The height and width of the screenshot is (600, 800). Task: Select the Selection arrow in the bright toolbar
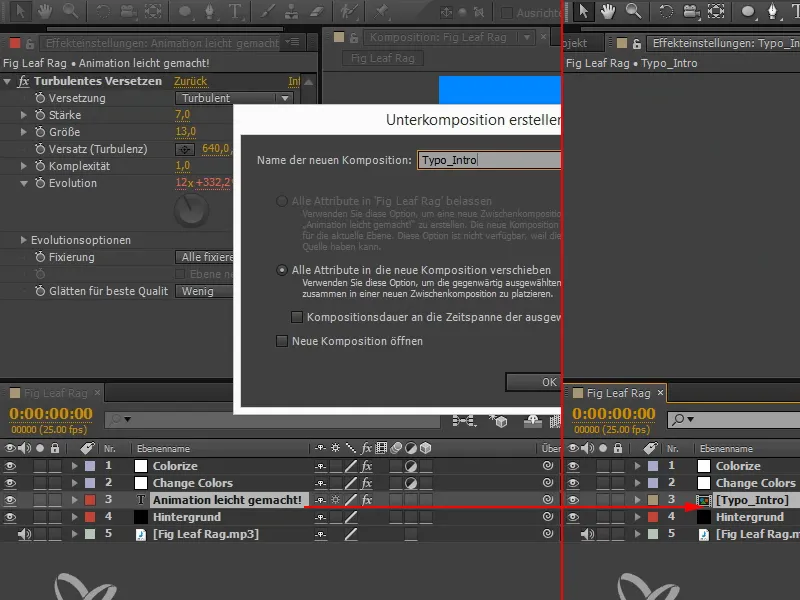(583, 11)
